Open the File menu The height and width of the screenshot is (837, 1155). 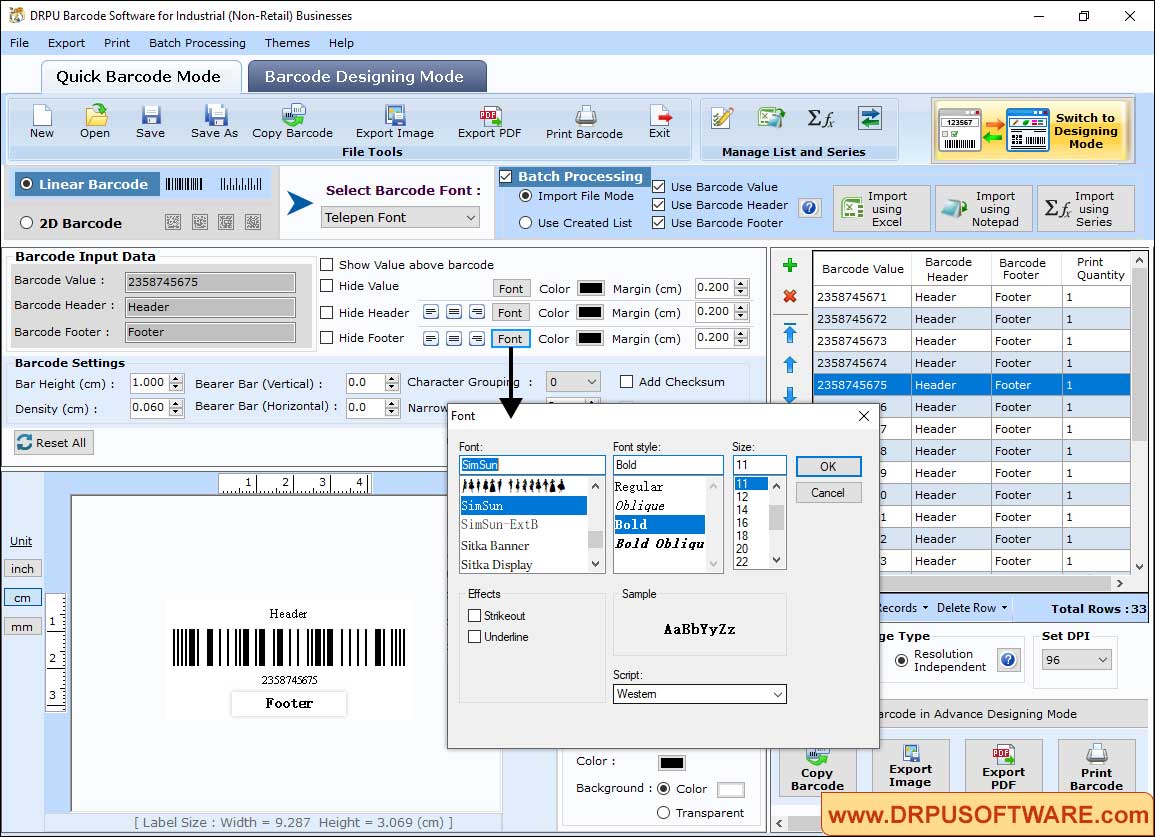click(19, 43)
